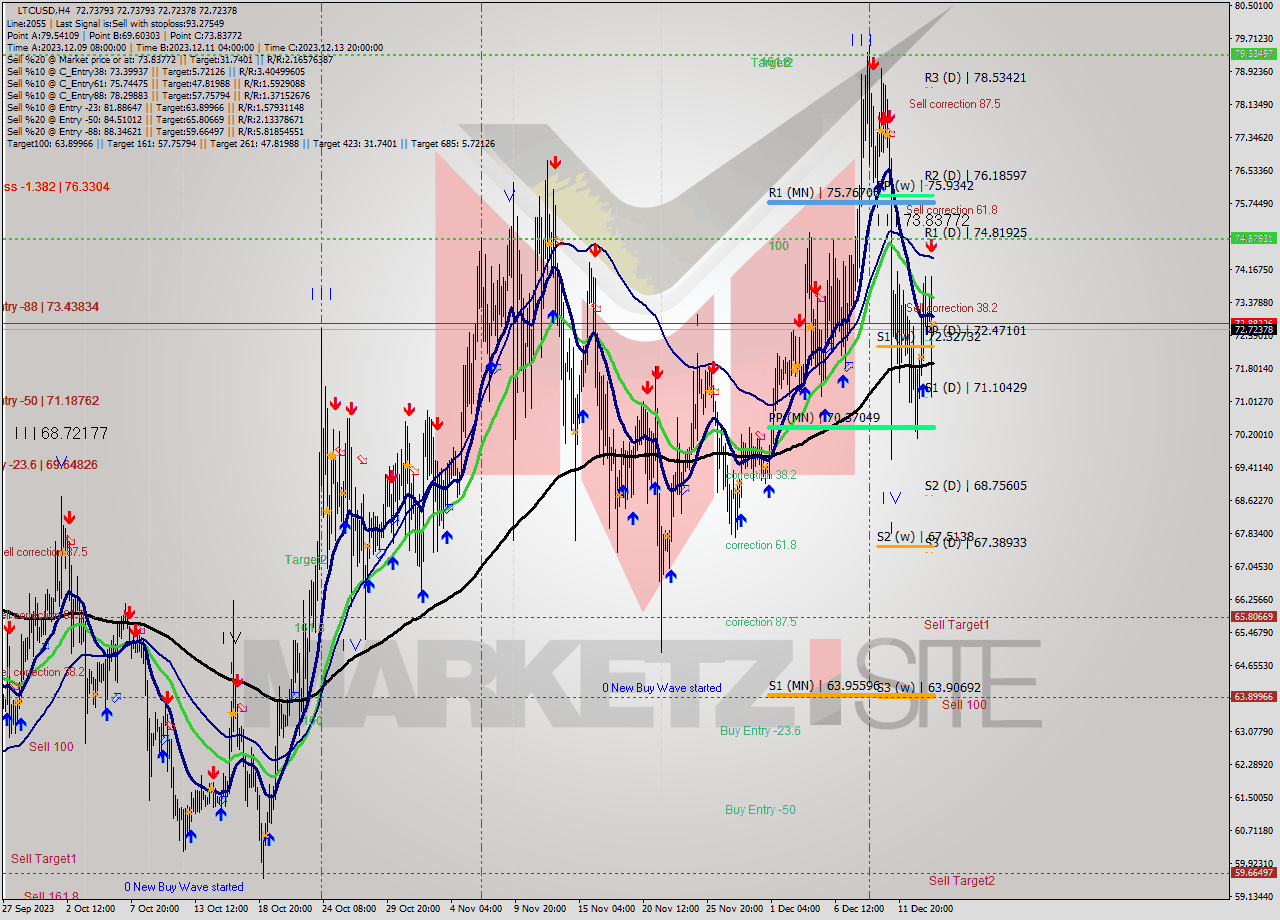1280x920 pixels.
Task: Select the 'Target100: 63.89966' targets line
Action: pos(250,143)
